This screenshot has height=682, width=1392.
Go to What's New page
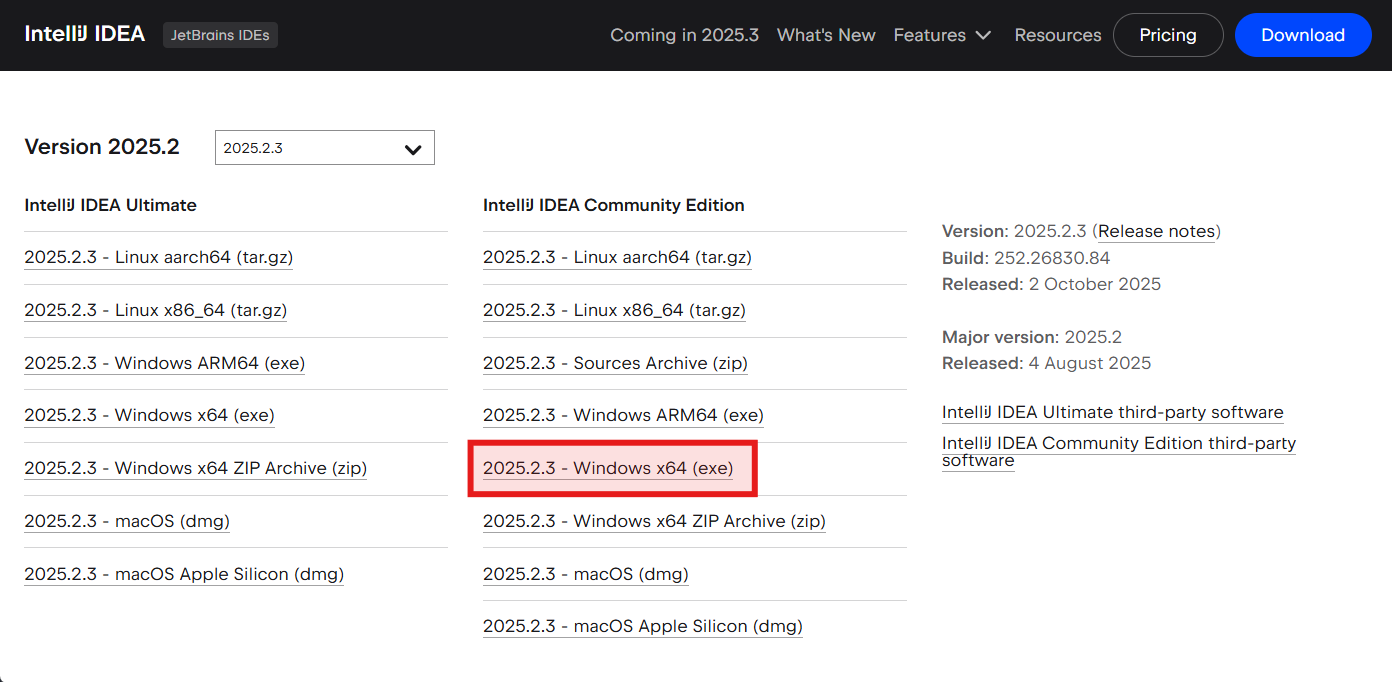826,35
